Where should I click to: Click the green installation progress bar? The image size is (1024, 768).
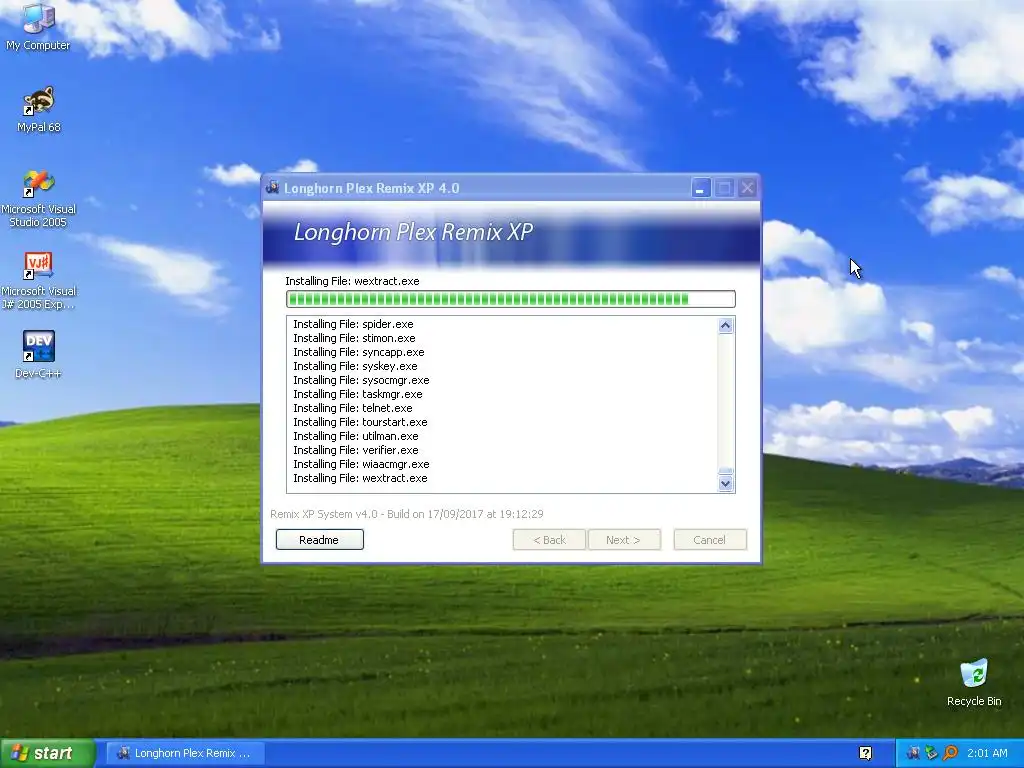point(511,299)
